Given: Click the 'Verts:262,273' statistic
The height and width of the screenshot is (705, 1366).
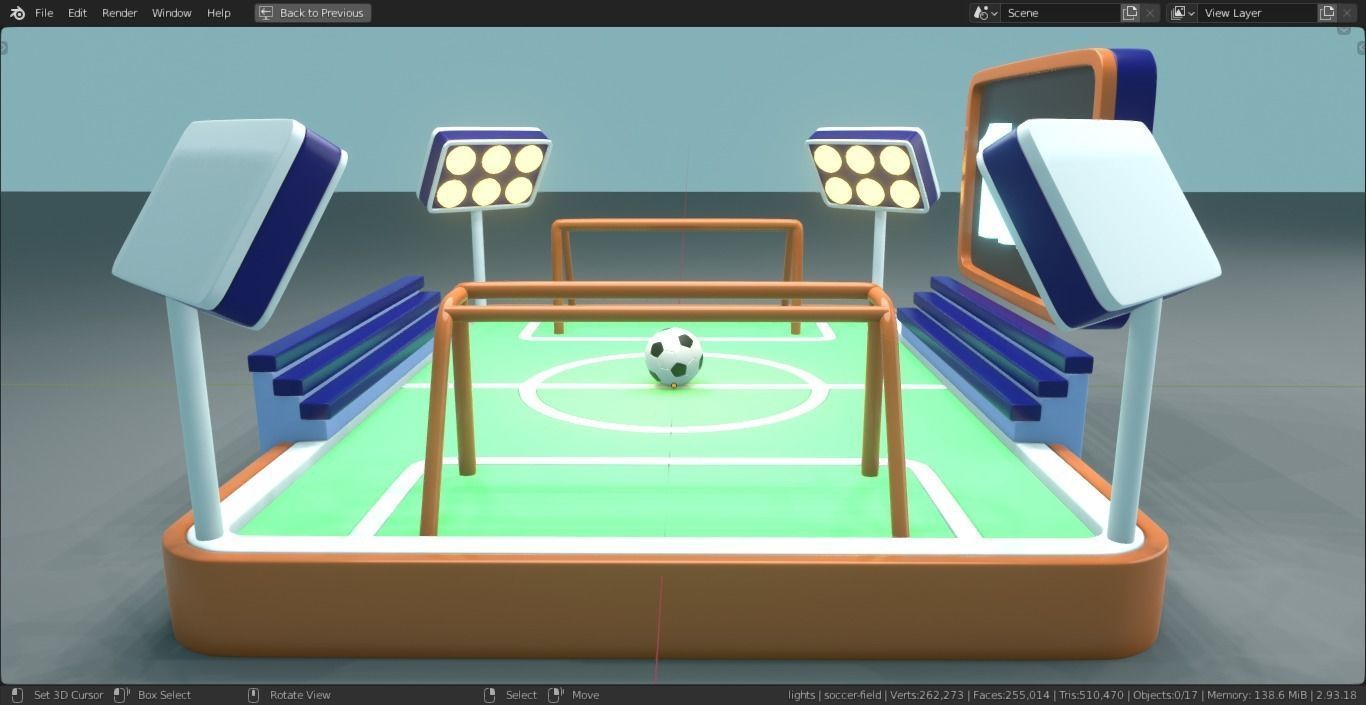Looking at the screenshot, I should pyautogui.click(x=927, y=695).
